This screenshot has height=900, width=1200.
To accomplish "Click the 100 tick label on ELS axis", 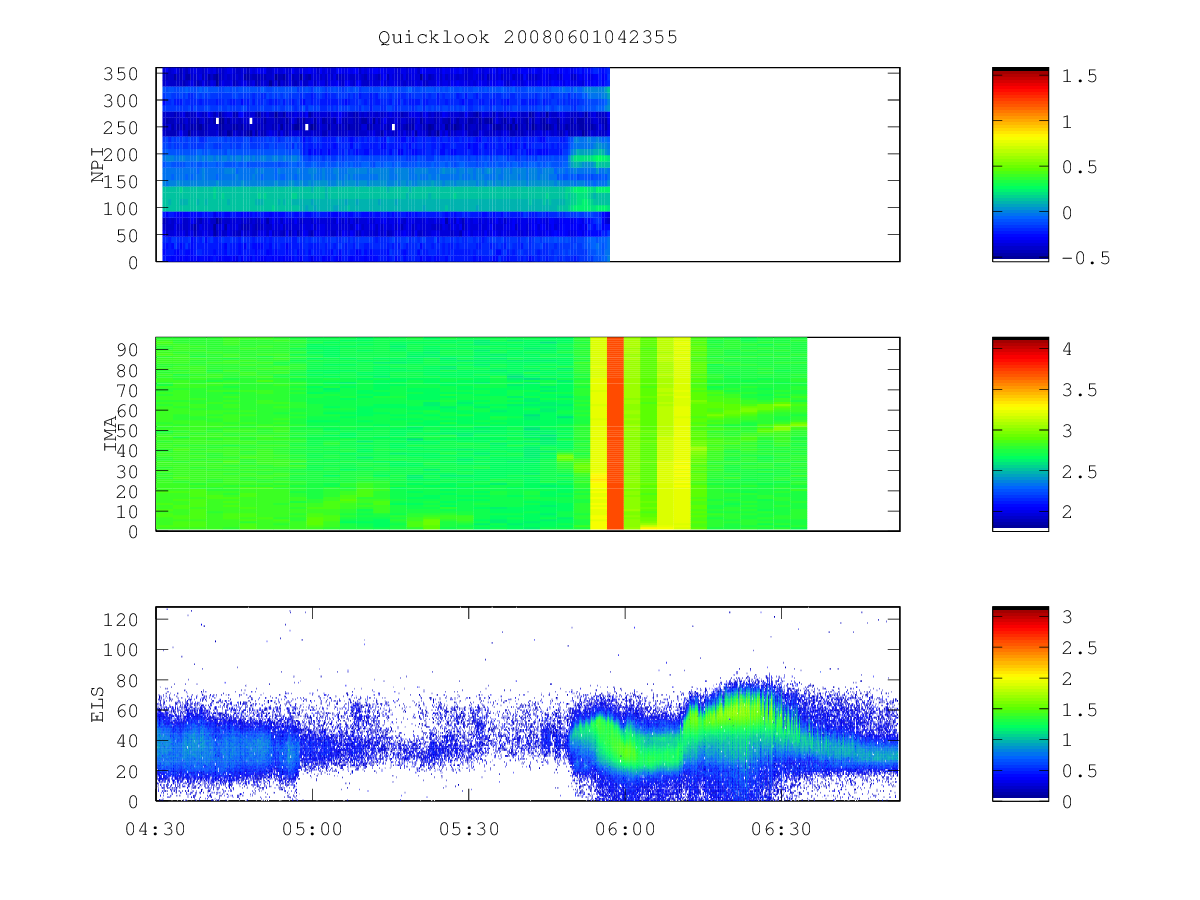I will point(120,650).
